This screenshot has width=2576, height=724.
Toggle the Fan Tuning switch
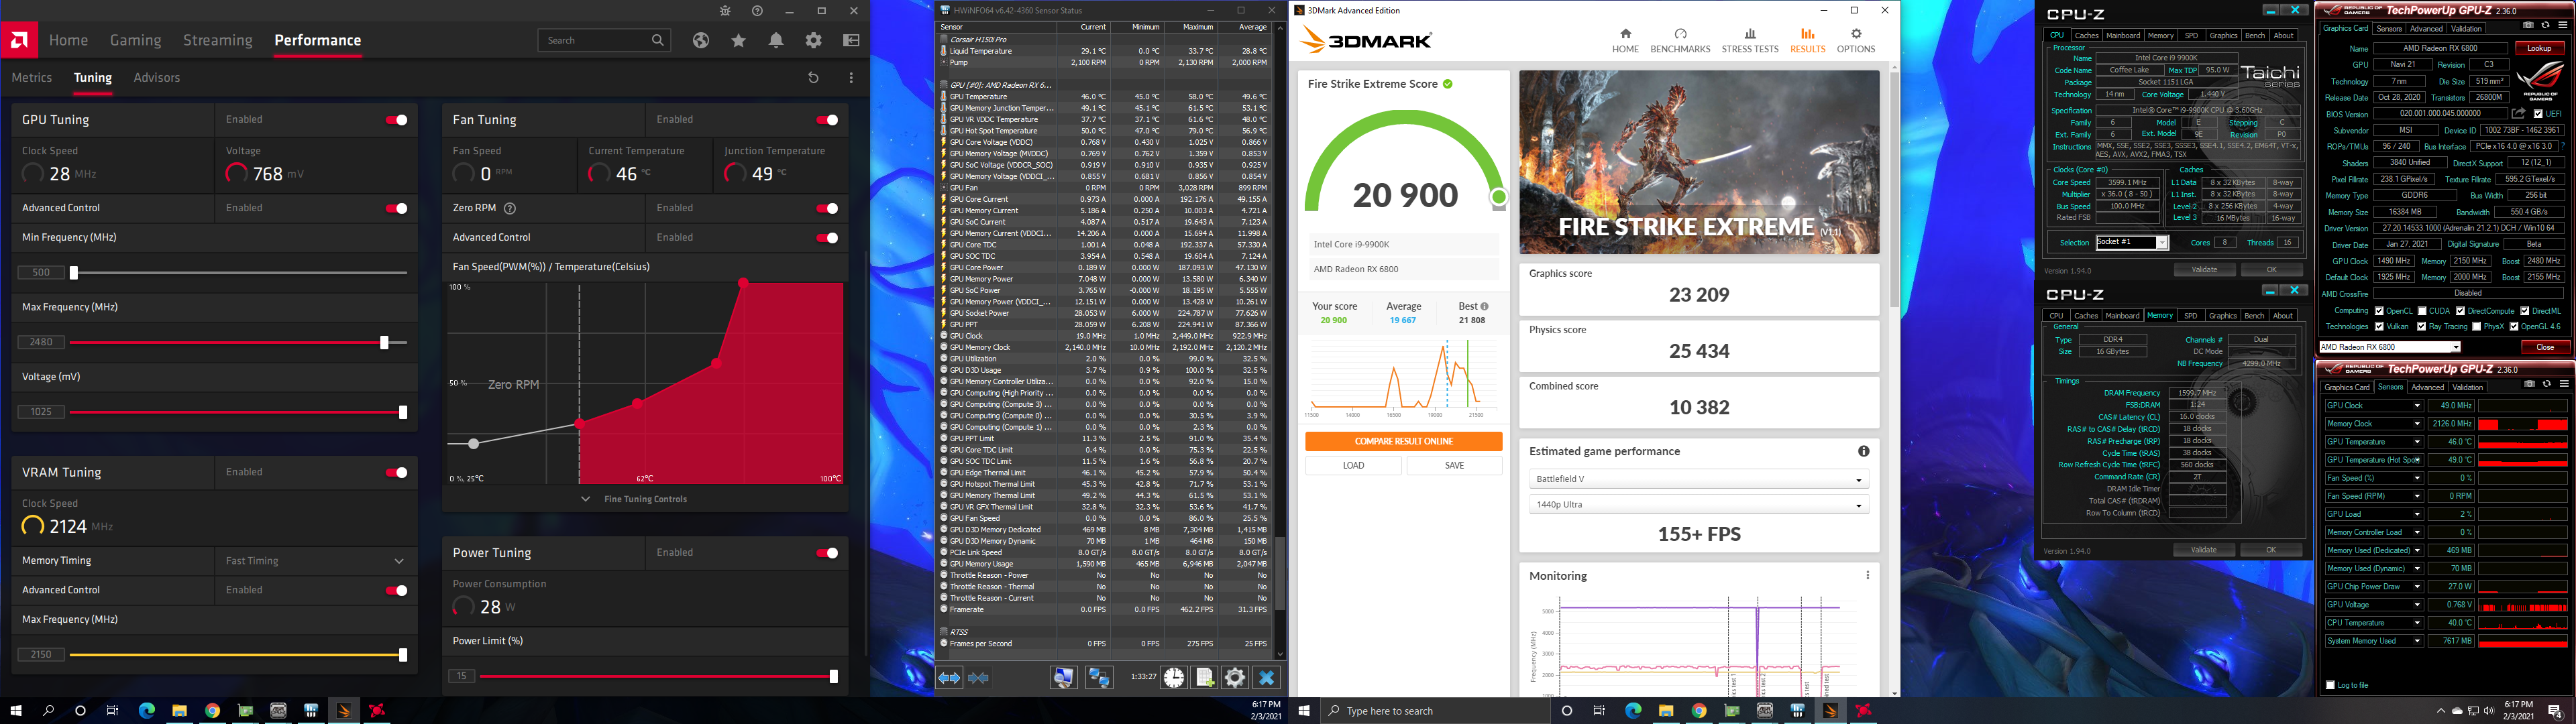827,120
